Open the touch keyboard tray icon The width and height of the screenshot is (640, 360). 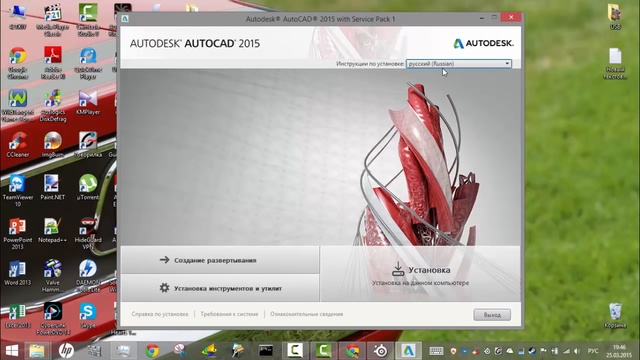pyautogui.click(x=436, y=351)
